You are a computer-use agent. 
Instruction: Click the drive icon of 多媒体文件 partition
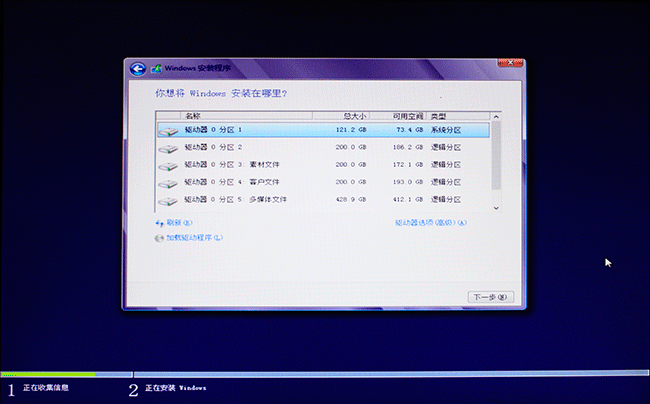[168, 201]
